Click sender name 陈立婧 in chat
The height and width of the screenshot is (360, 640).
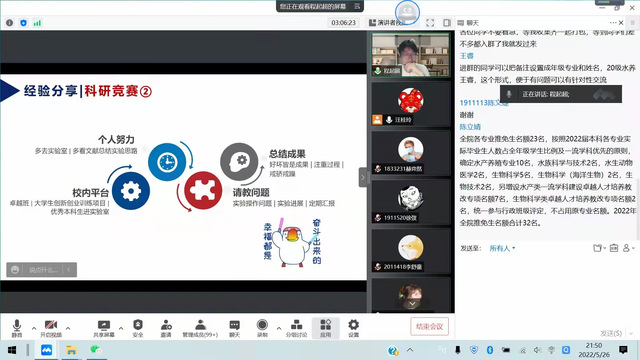tap(470, 127)
